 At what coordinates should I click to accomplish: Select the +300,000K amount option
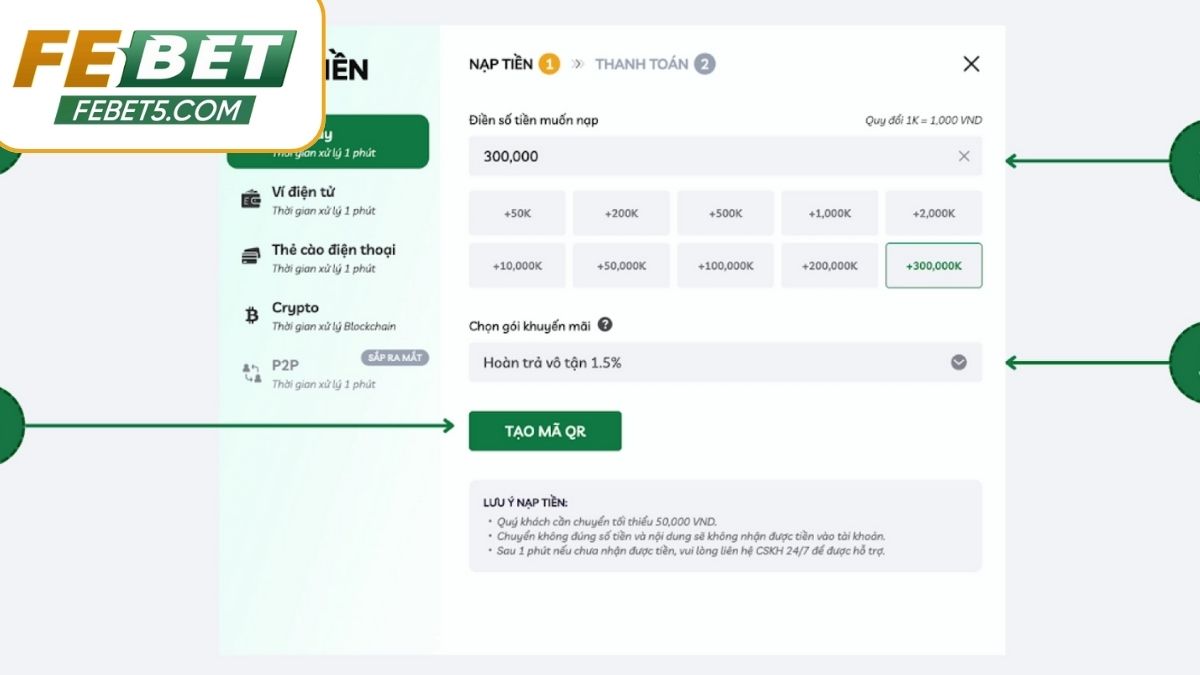pyautogui.click(x=933, y=266)
